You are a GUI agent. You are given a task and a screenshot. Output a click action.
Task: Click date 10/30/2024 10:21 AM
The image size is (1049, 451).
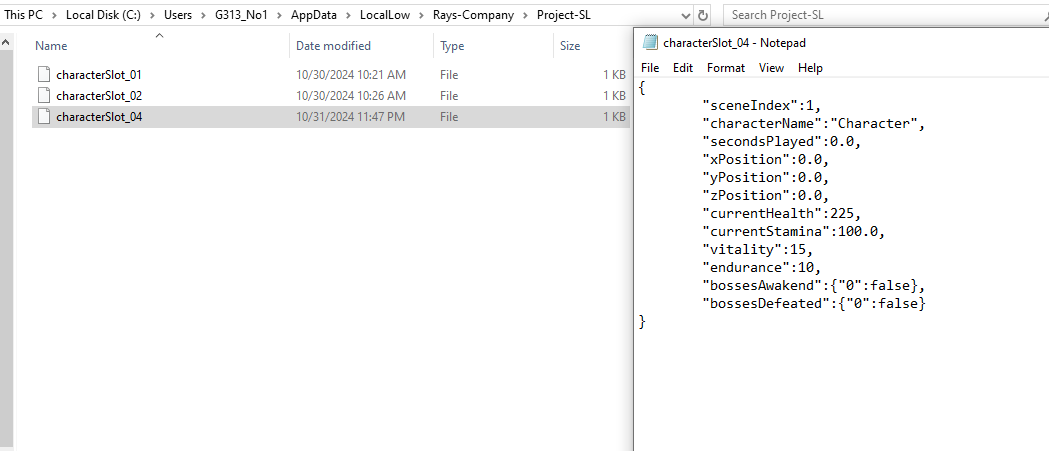tap(351, 74)
